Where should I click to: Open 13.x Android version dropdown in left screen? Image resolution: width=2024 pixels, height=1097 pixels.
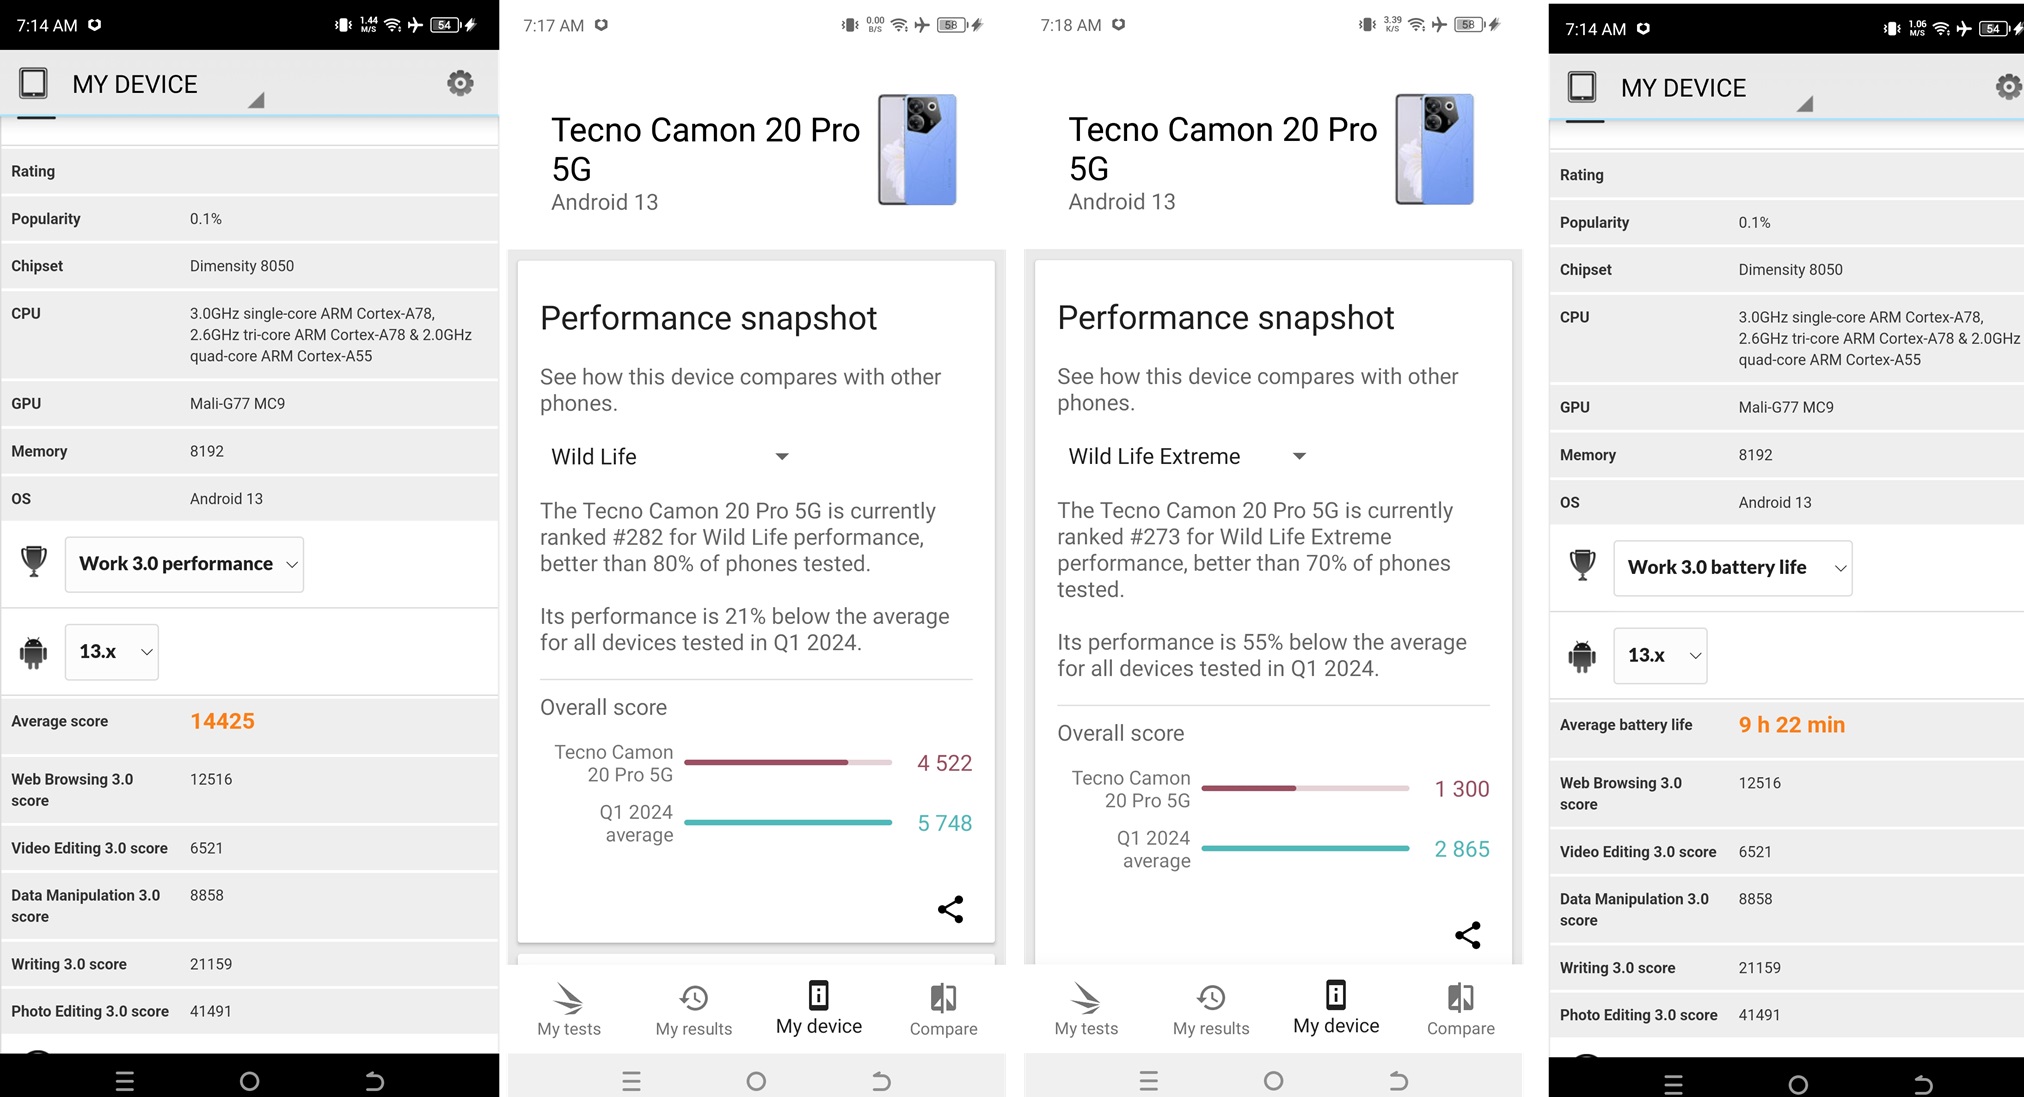112,652
